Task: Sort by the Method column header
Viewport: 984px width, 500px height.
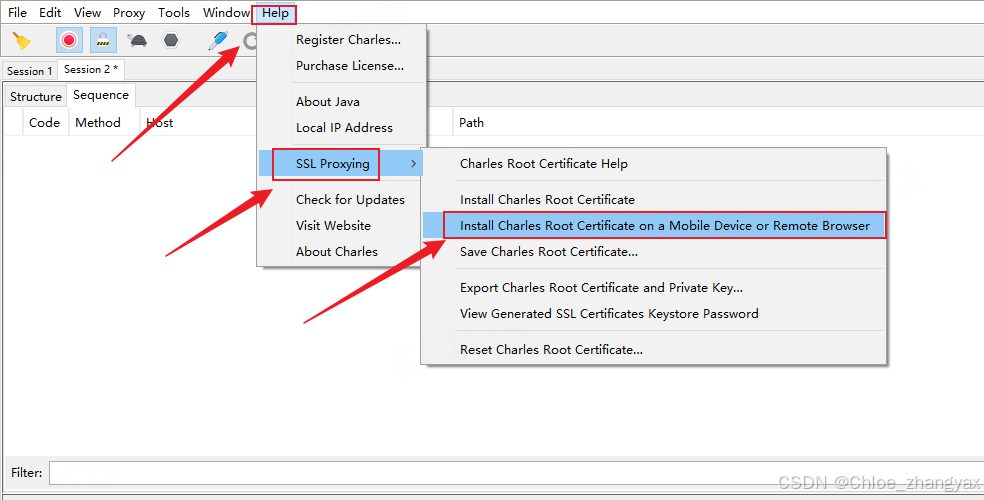Action: [98, 123]
